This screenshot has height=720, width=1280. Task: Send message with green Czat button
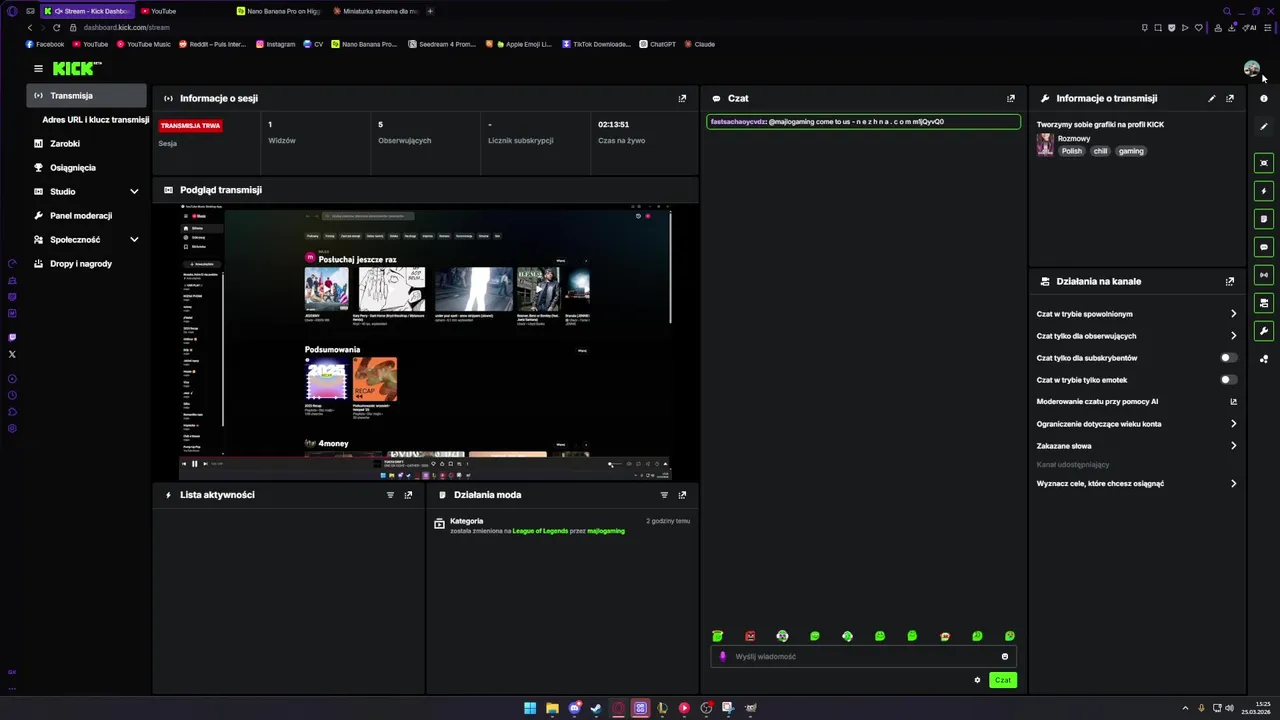[1003, 680]
